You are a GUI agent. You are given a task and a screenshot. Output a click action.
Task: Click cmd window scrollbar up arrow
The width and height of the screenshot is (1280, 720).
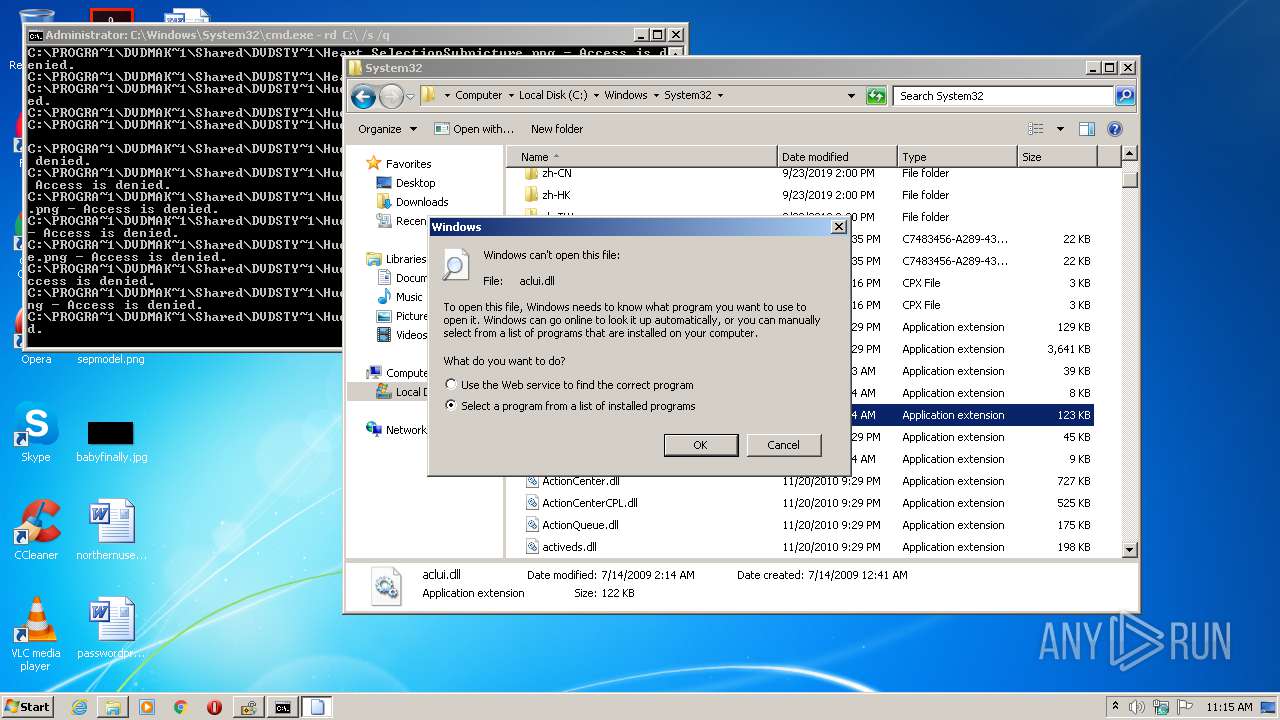pos(676,53)
